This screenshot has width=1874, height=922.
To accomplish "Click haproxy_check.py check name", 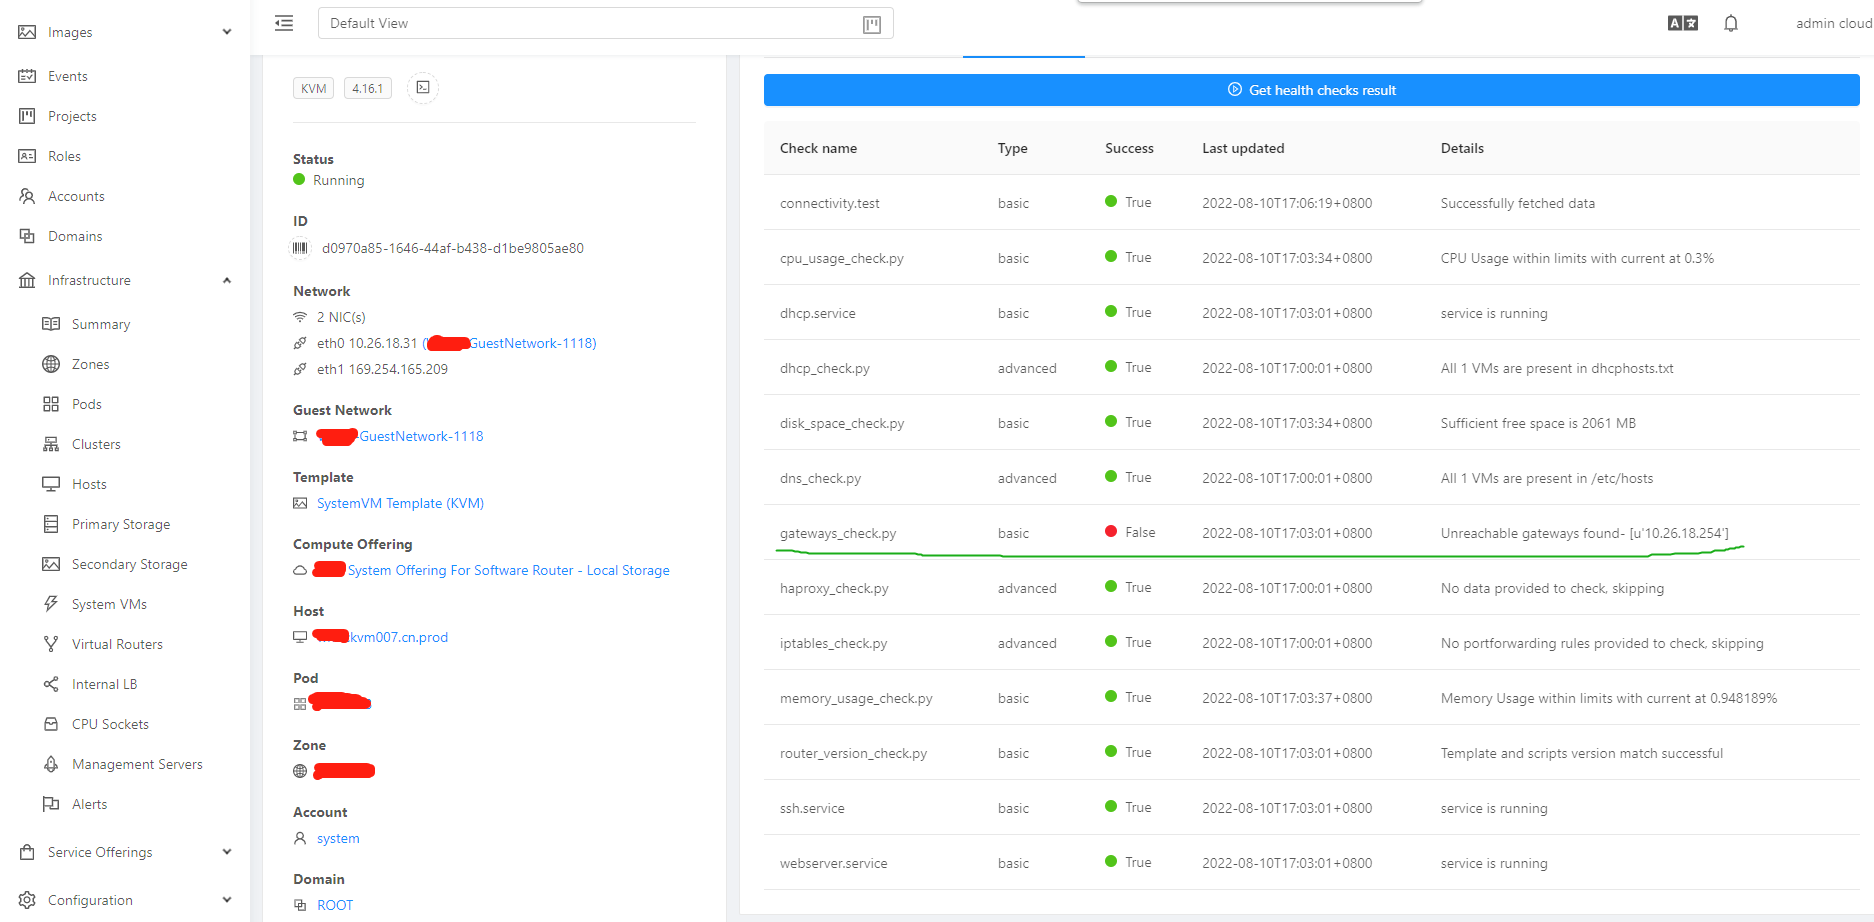I will coord(834,588).
